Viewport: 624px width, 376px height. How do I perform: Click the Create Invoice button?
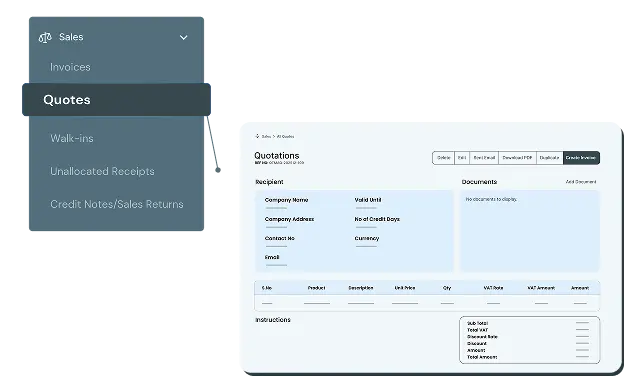581,158
